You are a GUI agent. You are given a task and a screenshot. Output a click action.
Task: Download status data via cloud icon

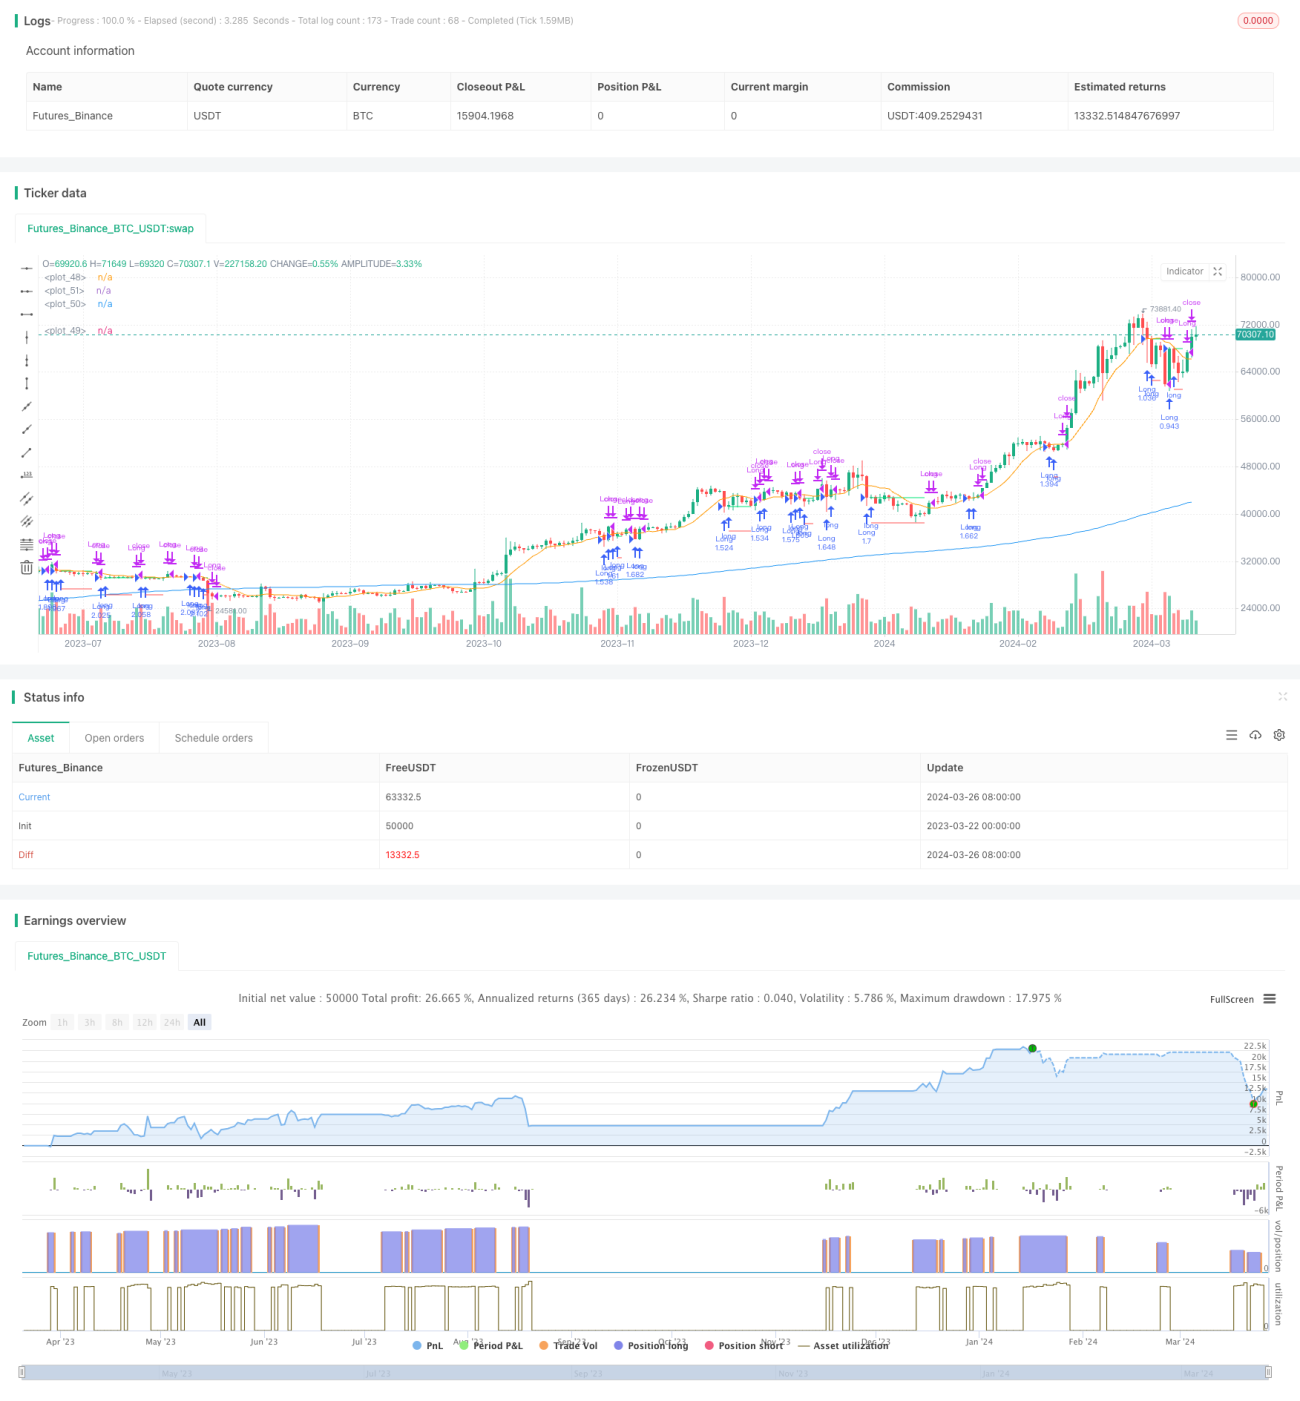click(x=1255, y=735)
